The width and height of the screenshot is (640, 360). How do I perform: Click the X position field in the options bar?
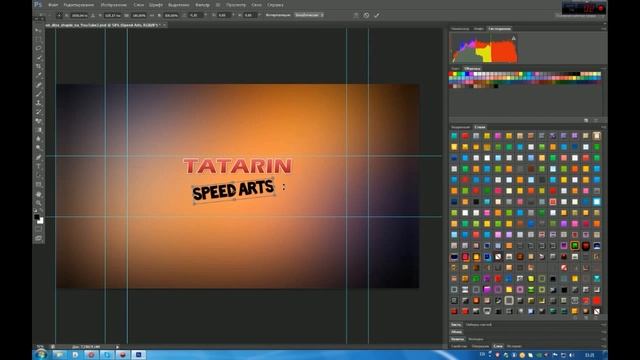pyautogui.click(x=79, y=15)
